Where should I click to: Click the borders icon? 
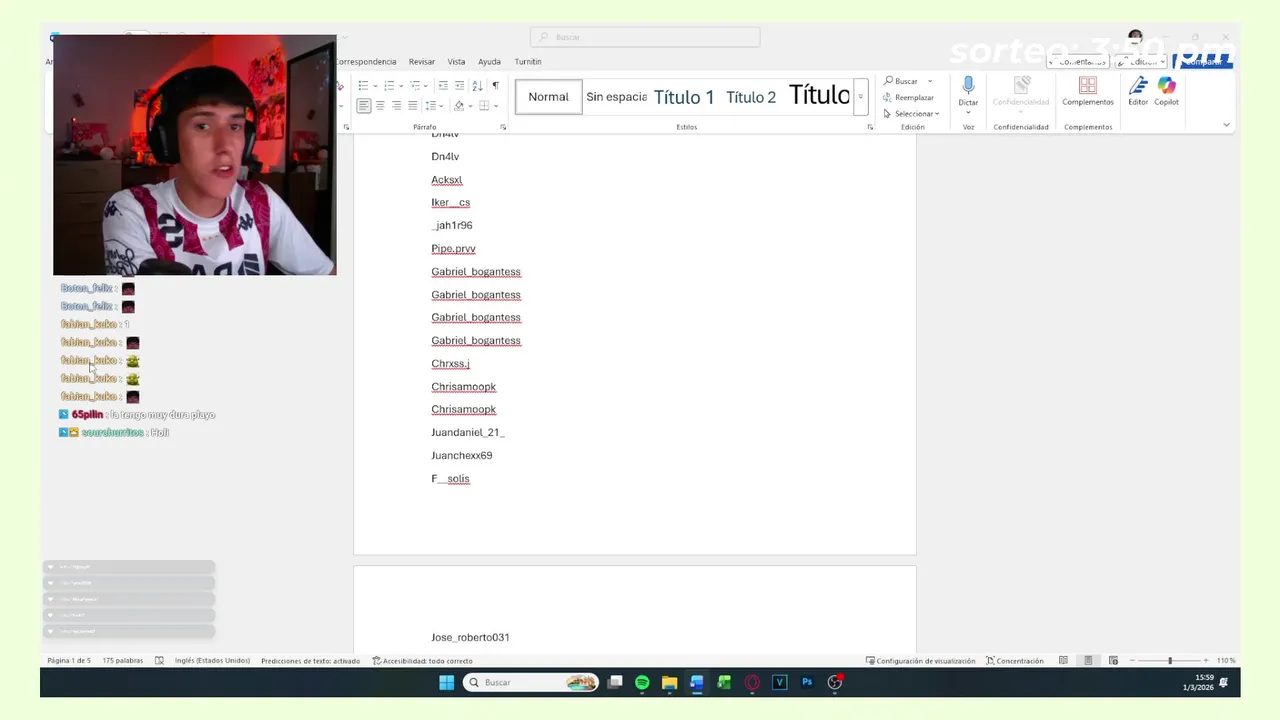click(484, 105)
